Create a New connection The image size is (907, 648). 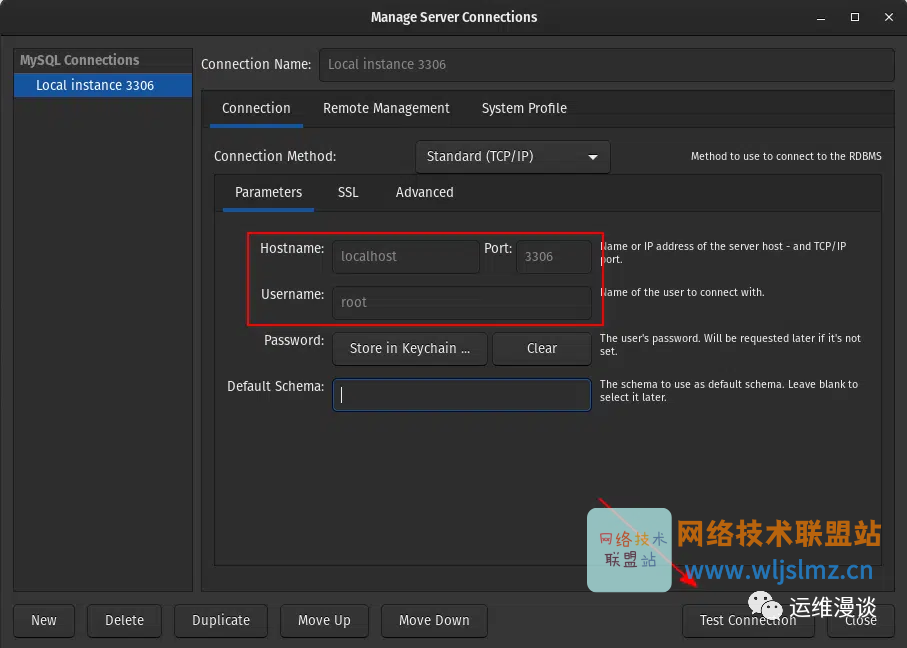tap(44, 620)
